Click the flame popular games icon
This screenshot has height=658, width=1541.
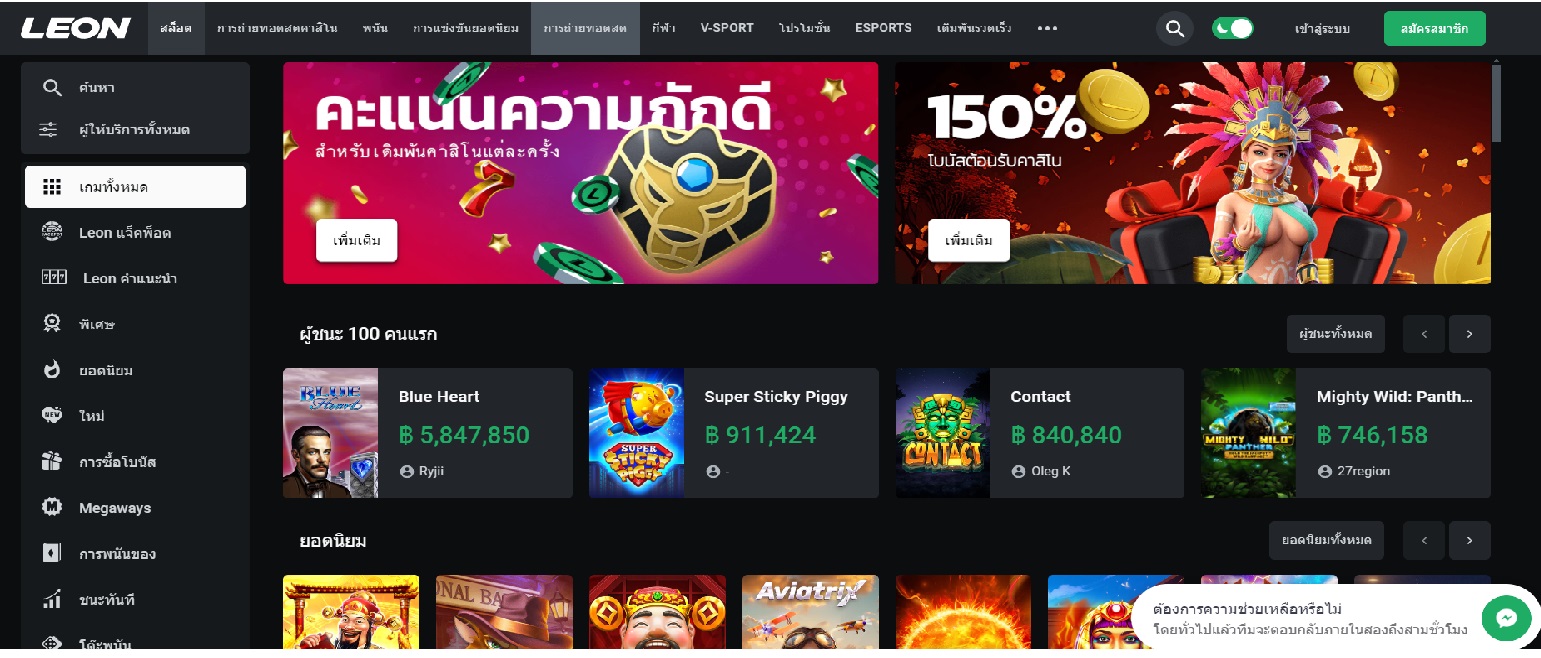(x=52, y=370)
